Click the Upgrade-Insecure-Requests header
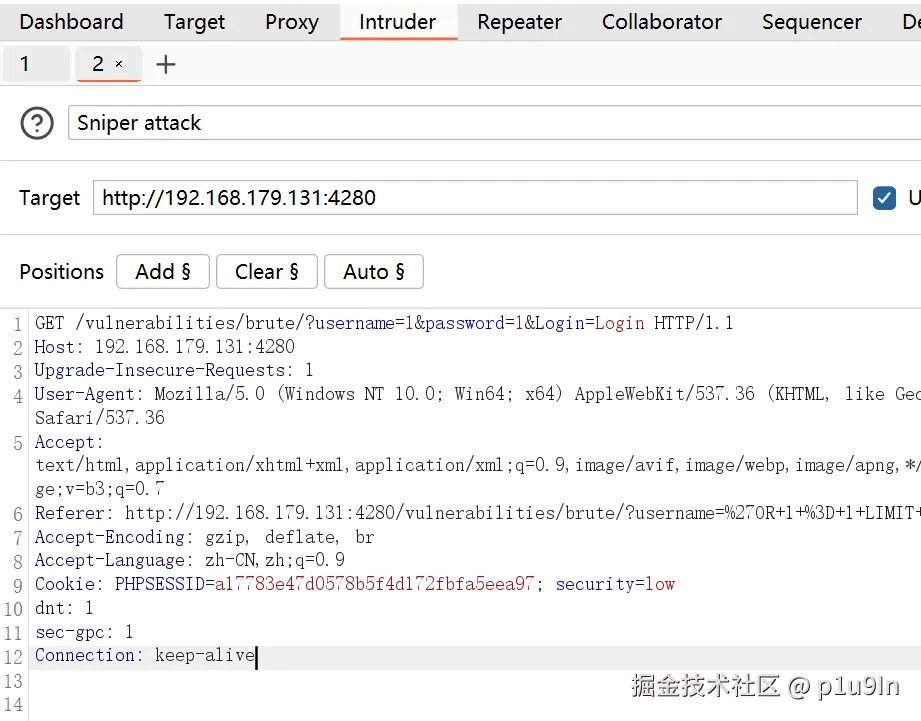Image resolution: width=921 pixels, height=721 pixels. [x=173, y=370]
